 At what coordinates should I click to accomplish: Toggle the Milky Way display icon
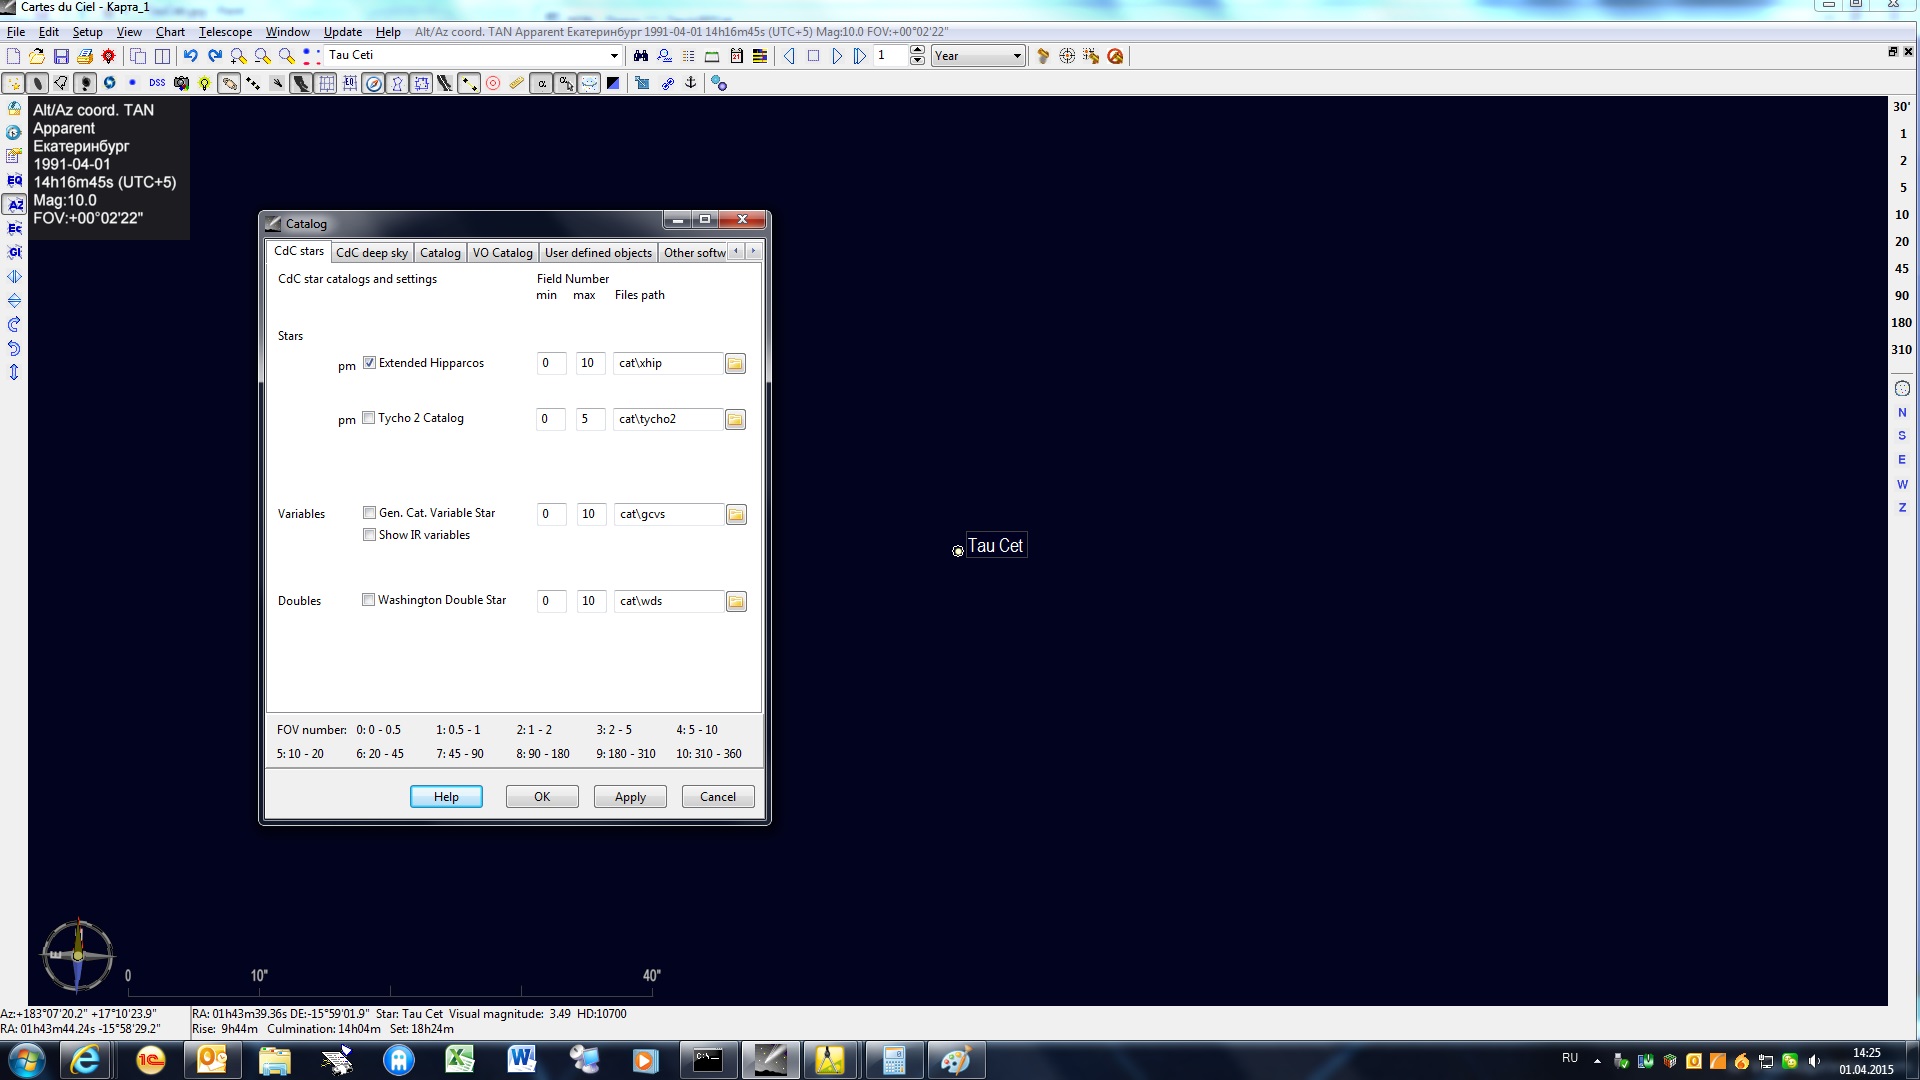[x=301, y=83]
